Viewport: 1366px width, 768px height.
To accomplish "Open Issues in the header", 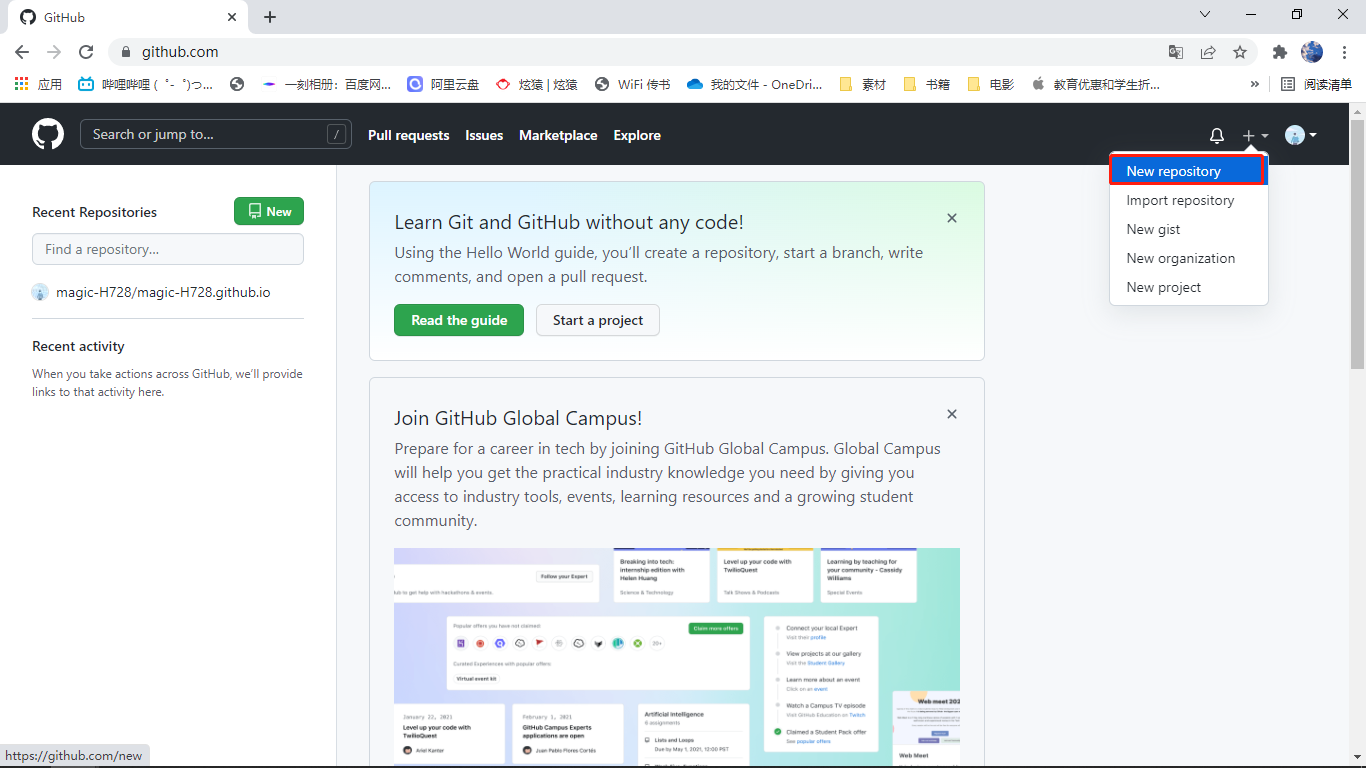I will click(x=484, y=135).
